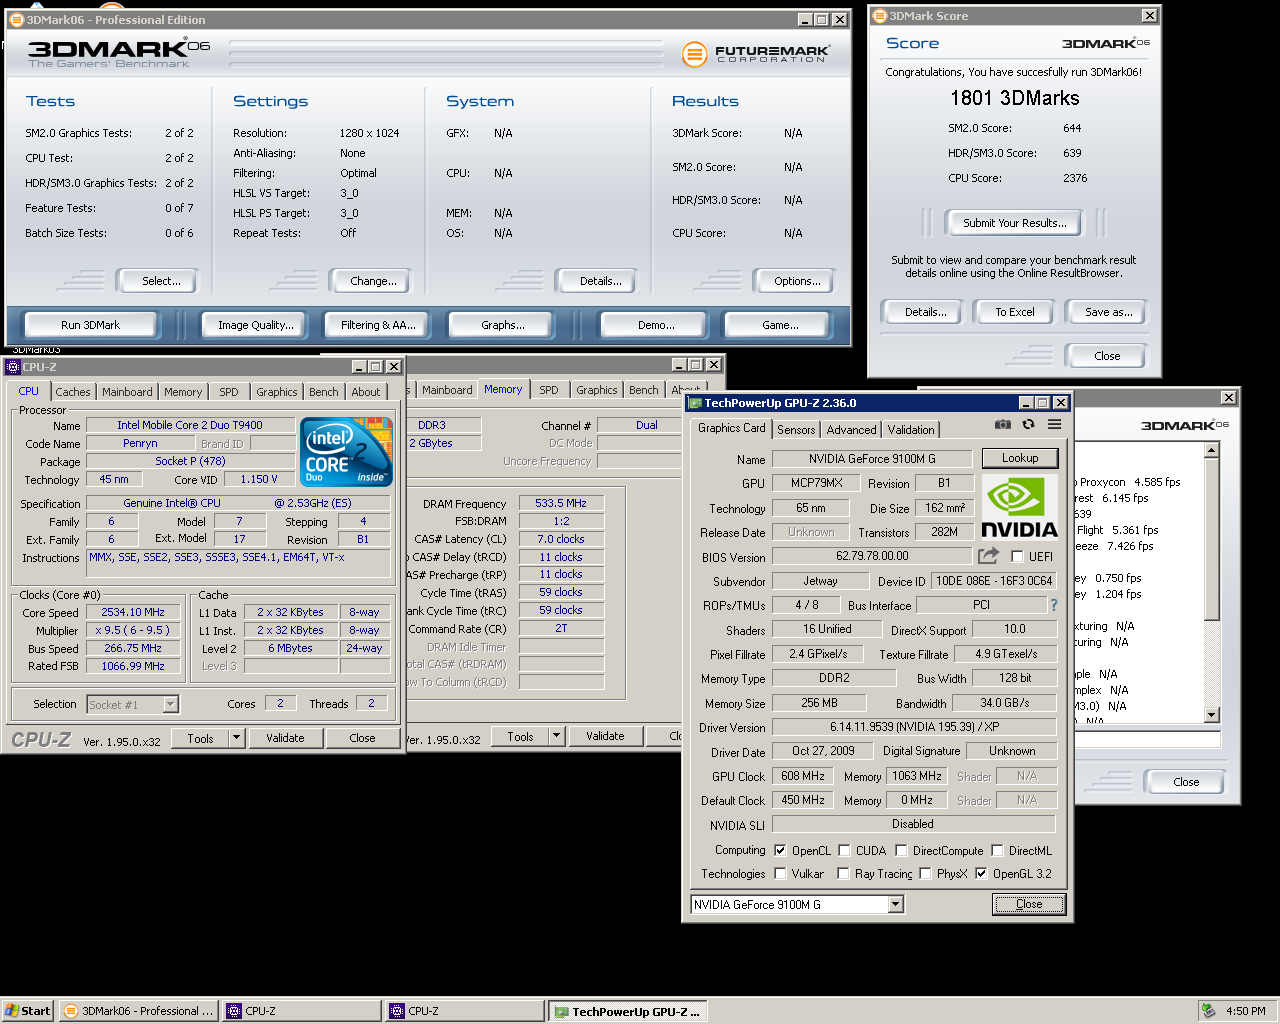Image resolution: width=1280 pixels, height=1024 pixels.
Task: Open the GPU-Z hamburger menu icon
Action: 1054,425
